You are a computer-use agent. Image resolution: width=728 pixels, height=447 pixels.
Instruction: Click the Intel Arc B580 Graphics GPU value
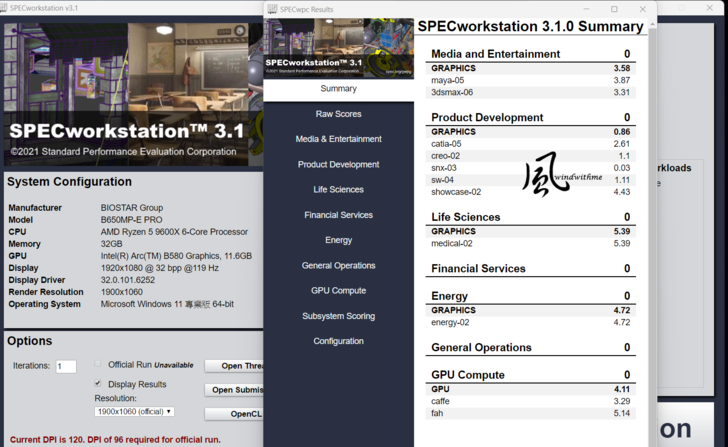click(176, 256)
